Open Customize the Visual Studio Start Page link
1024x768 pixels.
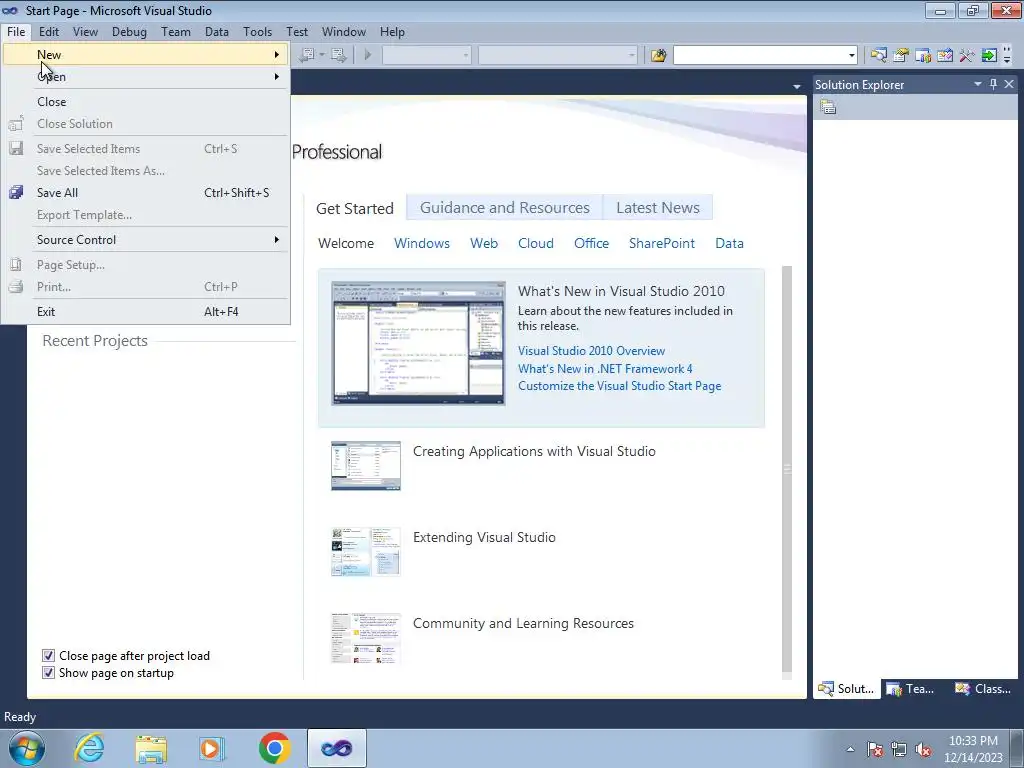(x=619, y=385)
